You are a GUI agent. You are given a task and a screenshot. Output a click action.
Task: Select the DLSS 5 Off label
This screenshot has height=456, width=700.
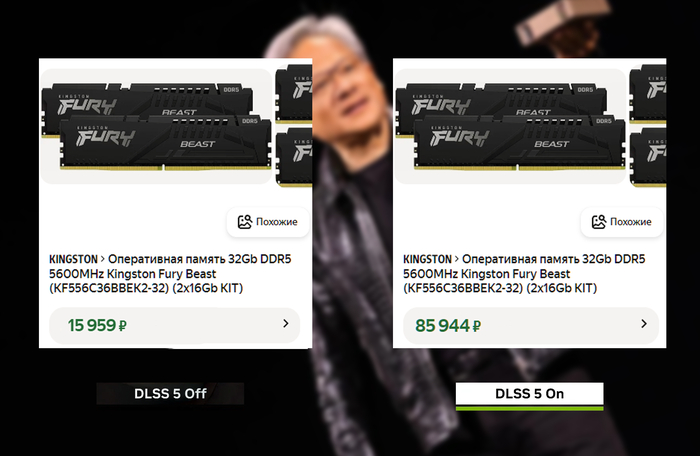(170, 393)
